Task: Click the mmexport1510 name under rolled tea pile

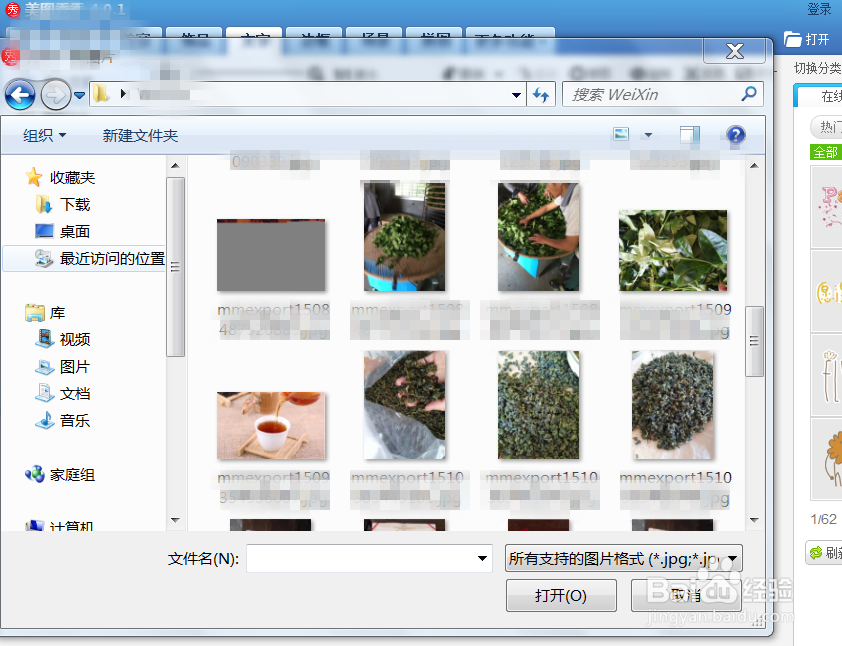Action: [676, 477]
